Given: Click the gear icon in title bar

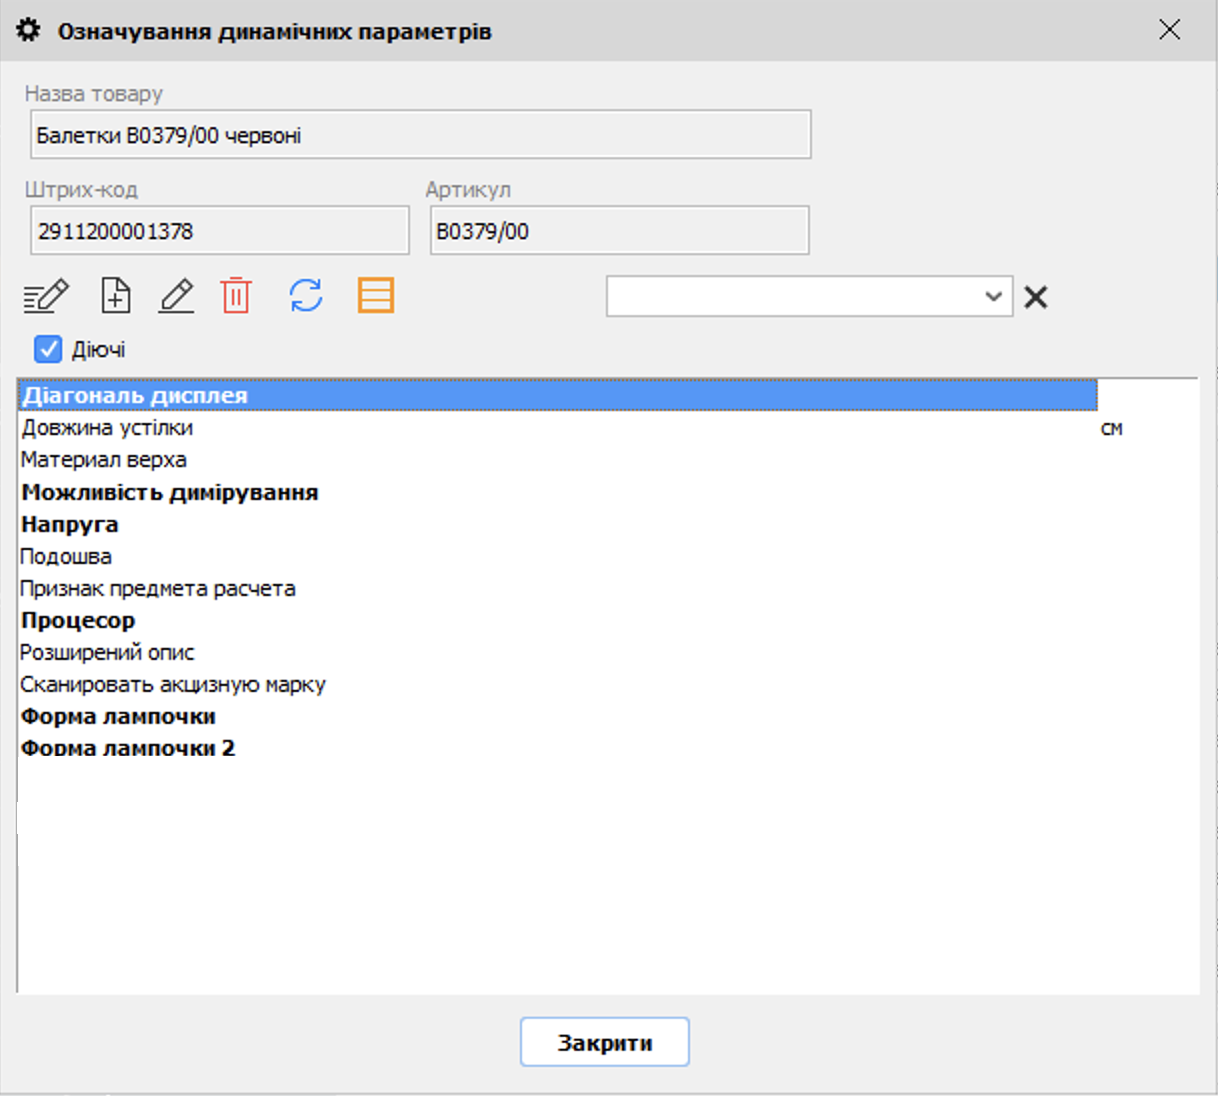Looking at the screenshot, I should point(29,30).
